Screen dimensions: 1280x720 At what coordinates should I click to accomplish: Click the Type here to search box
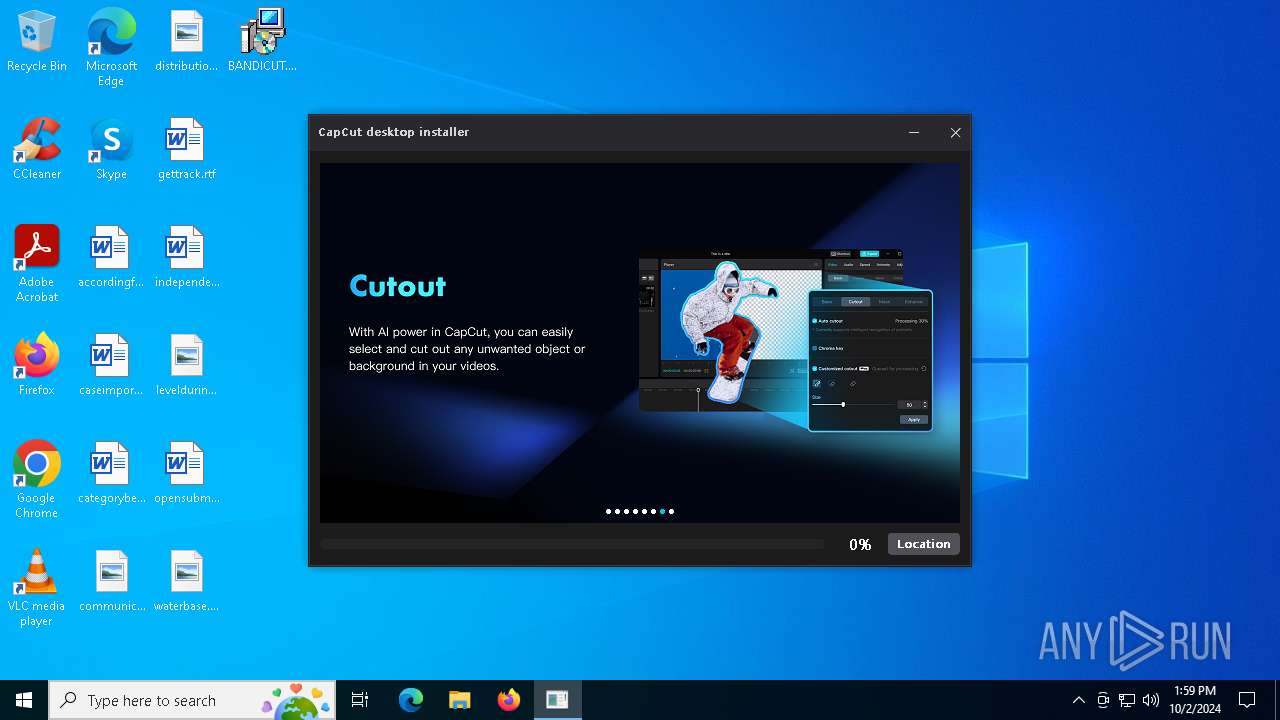coord(192,700)
